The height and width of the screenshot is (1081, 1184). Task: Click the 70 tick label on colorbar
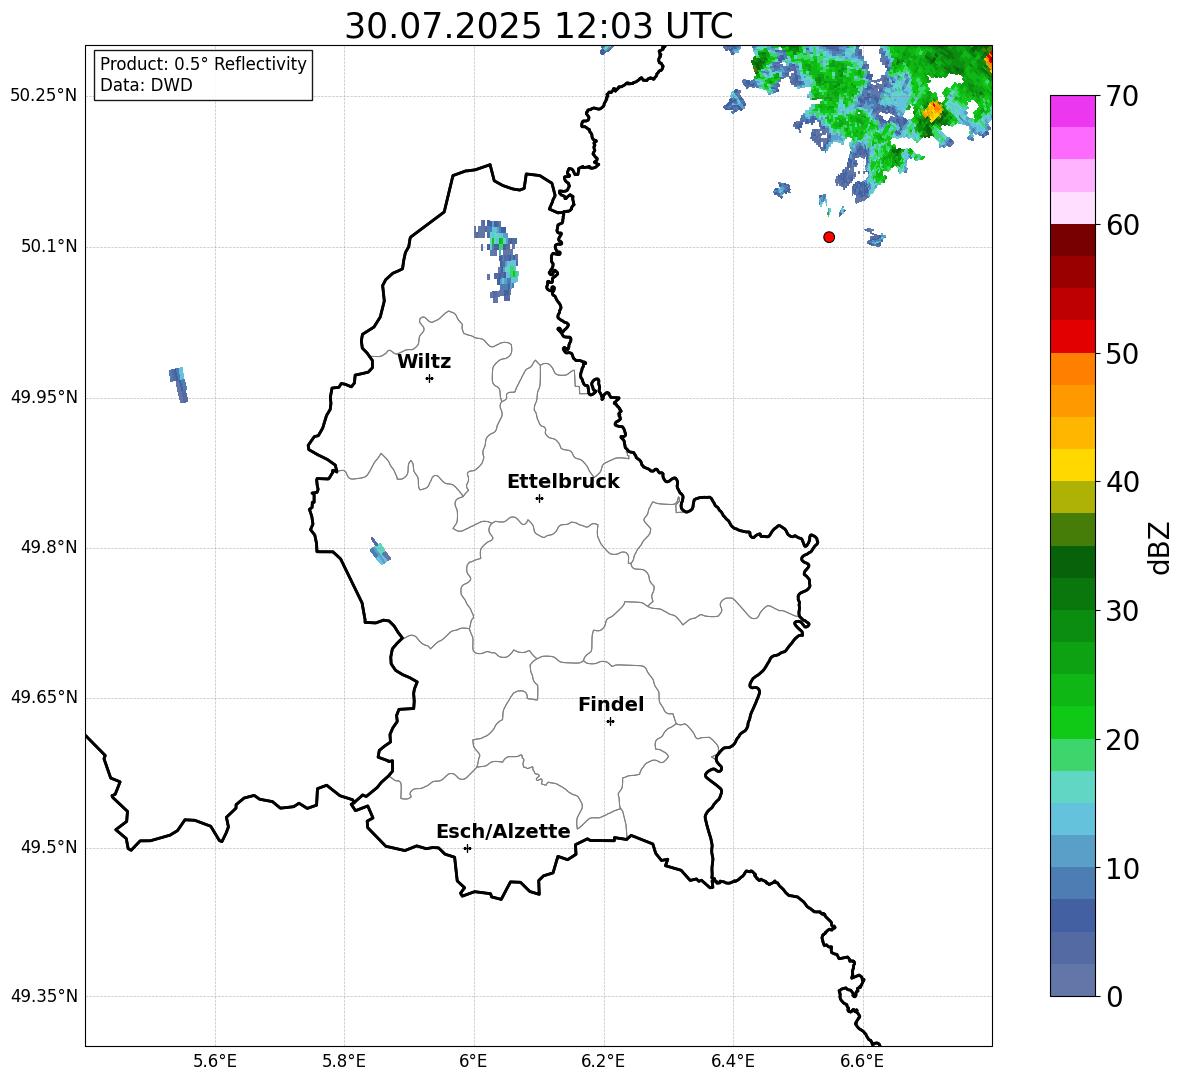click(1121, 96)
